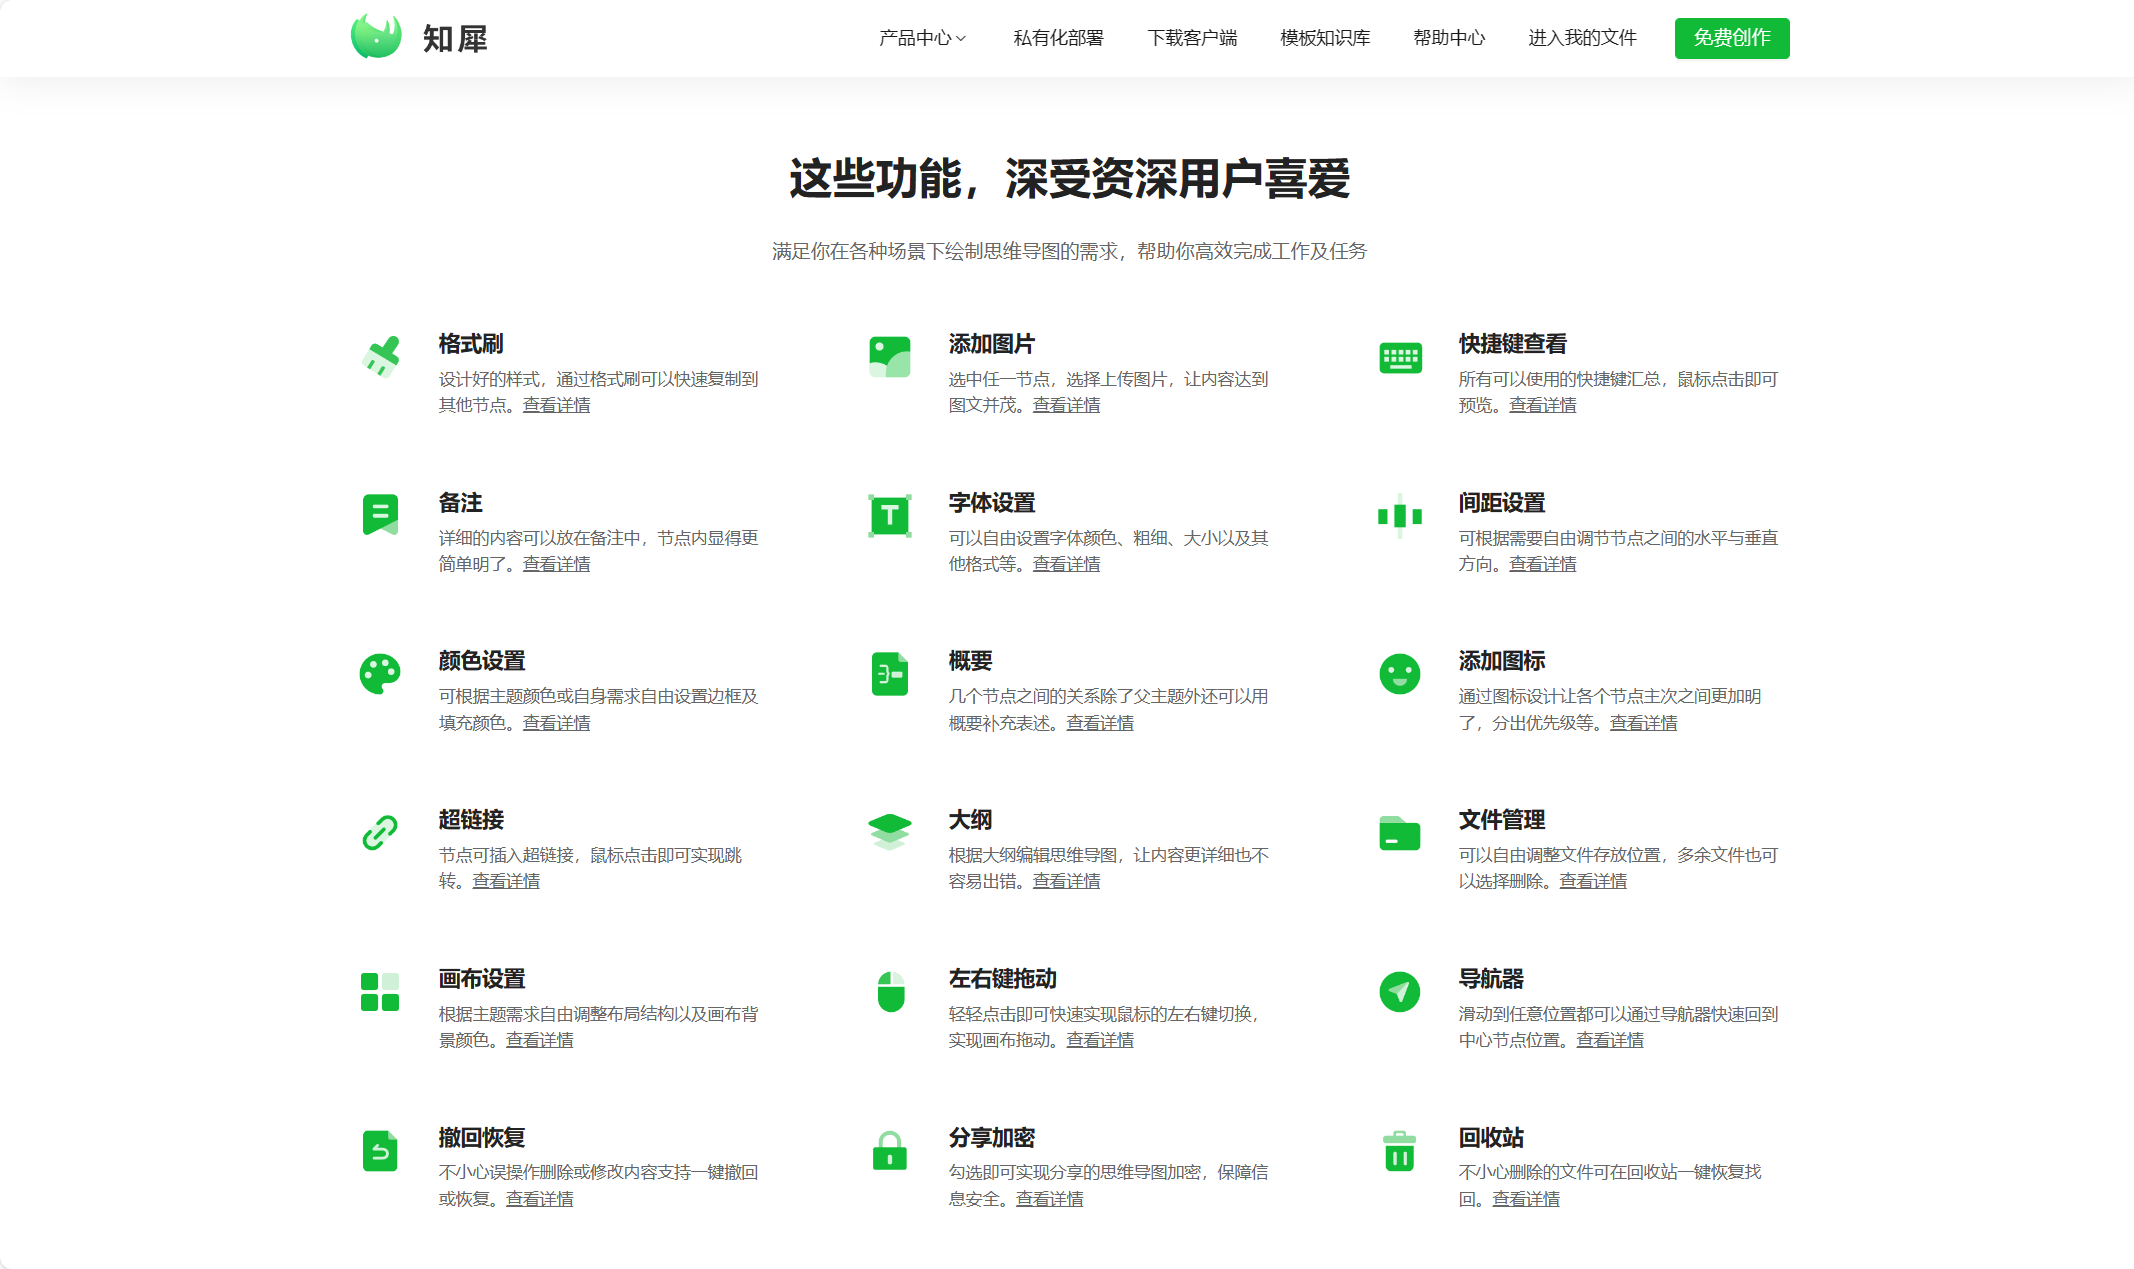Click the 左右键拖动 feature title
This screenshot has width=2134, height=1269.
(1003, 979)
